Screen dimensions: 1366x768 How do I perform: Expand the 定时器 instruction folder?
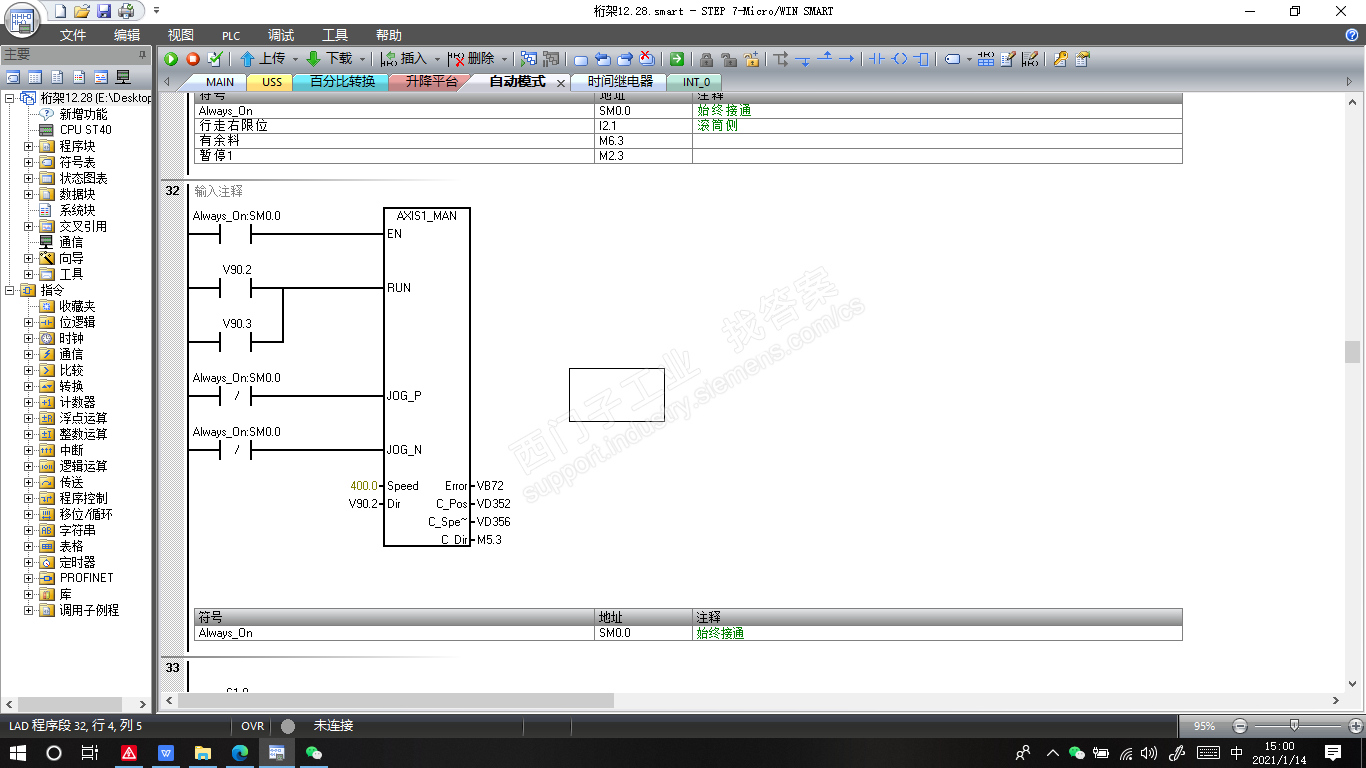pos(29,562)
